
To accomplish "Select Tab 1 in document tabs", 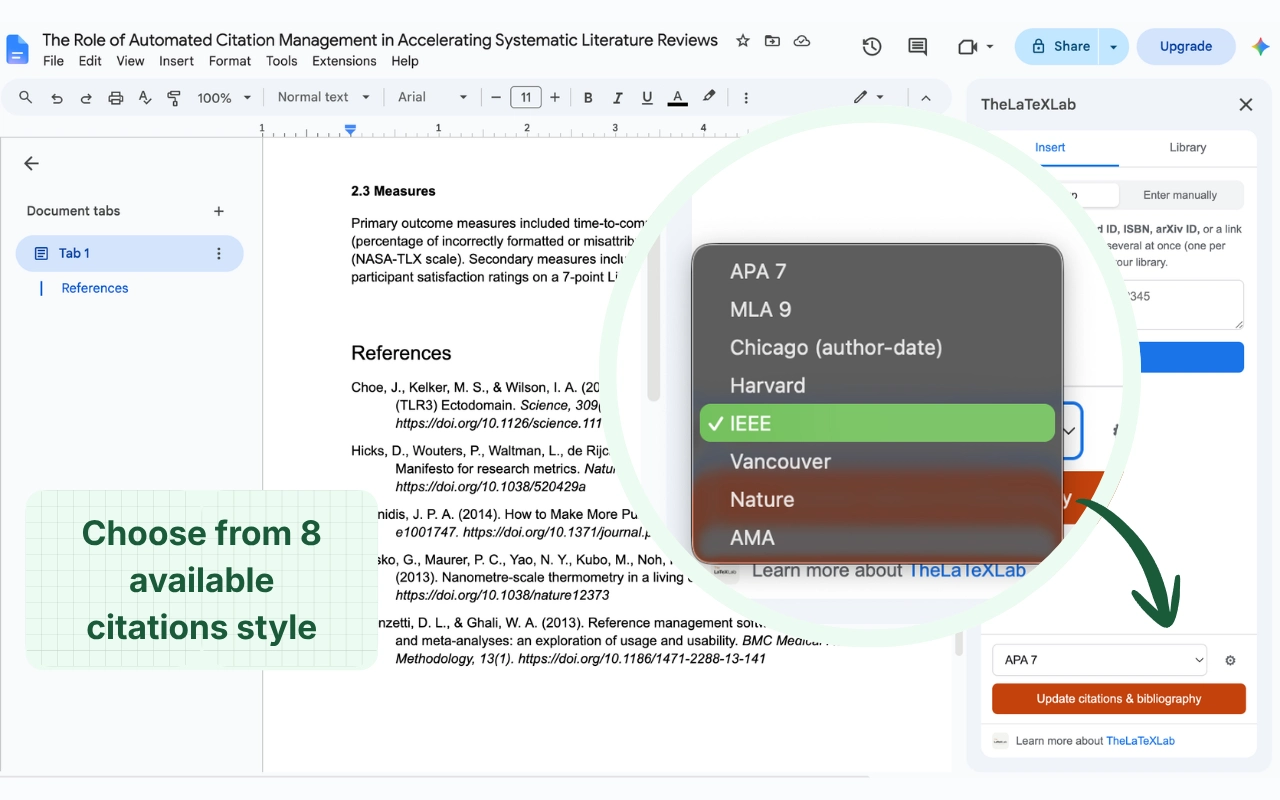I will (129, 253).
